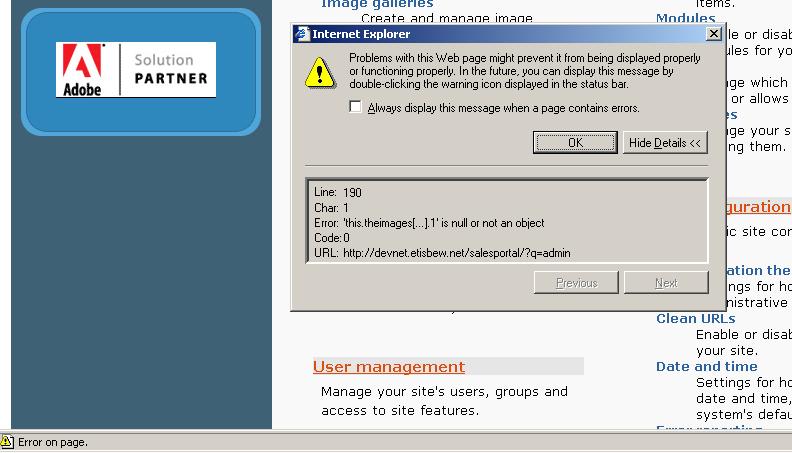
Task: Click the dialog's 'Problems with this Web page' message
Action: (x=524, y=71)
